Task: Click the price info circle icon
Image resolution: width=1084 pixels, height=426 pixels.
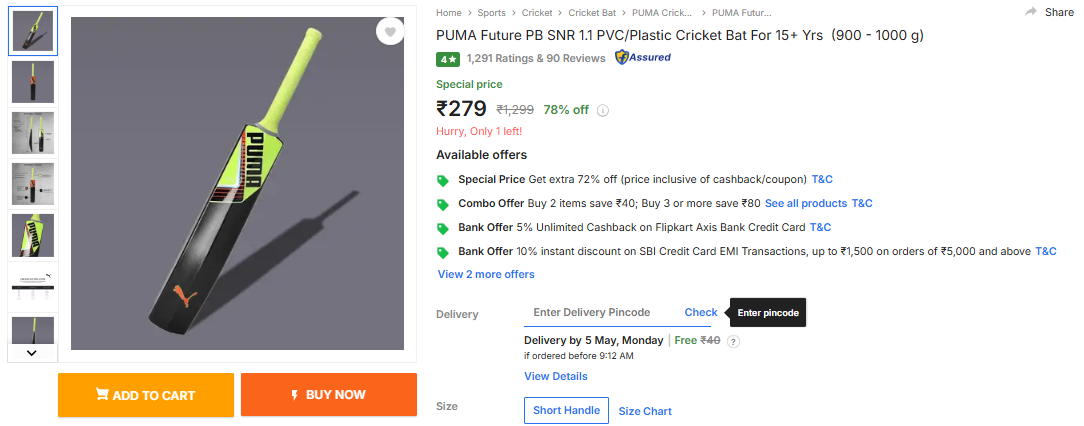Action: [603, 111]
